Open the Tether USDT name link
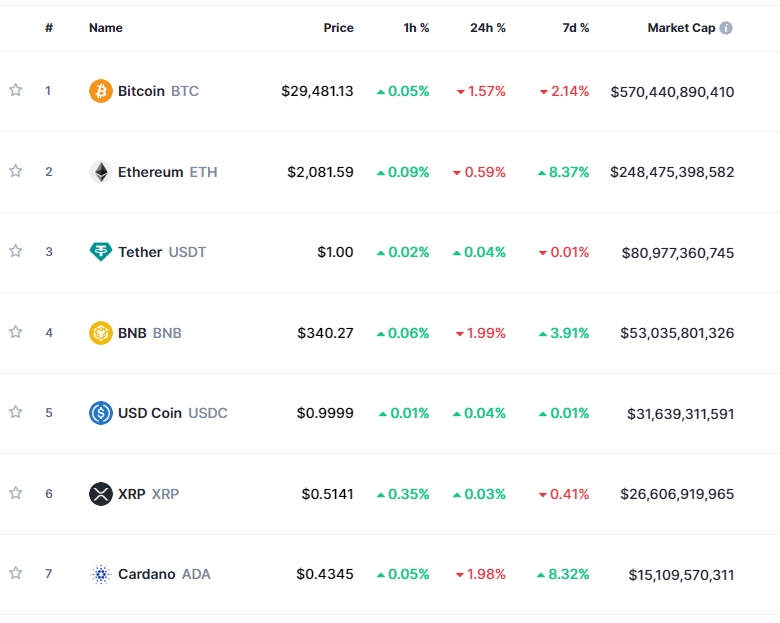The width and height of the screenshot is (780, 623). 161,252
